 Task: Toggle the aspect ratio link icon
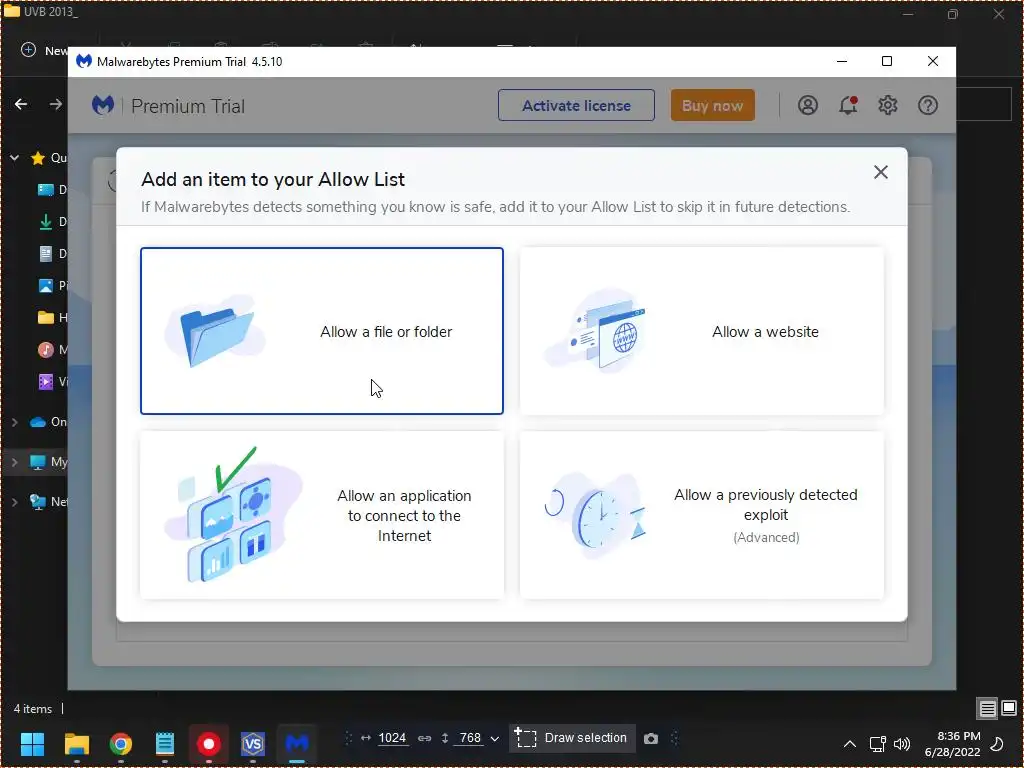click(424, 738)
